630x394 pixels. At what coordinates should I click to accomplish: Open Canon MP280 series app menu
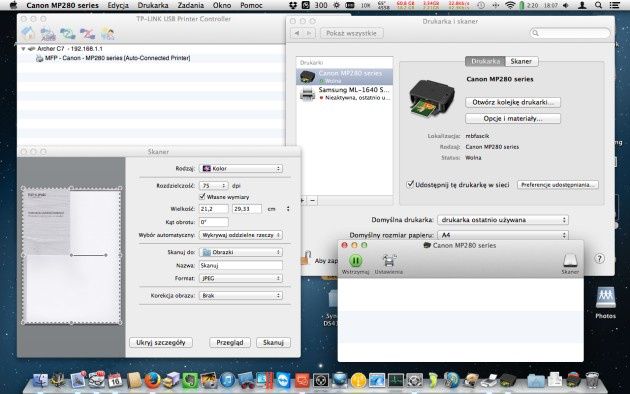[x=62, y=5]
